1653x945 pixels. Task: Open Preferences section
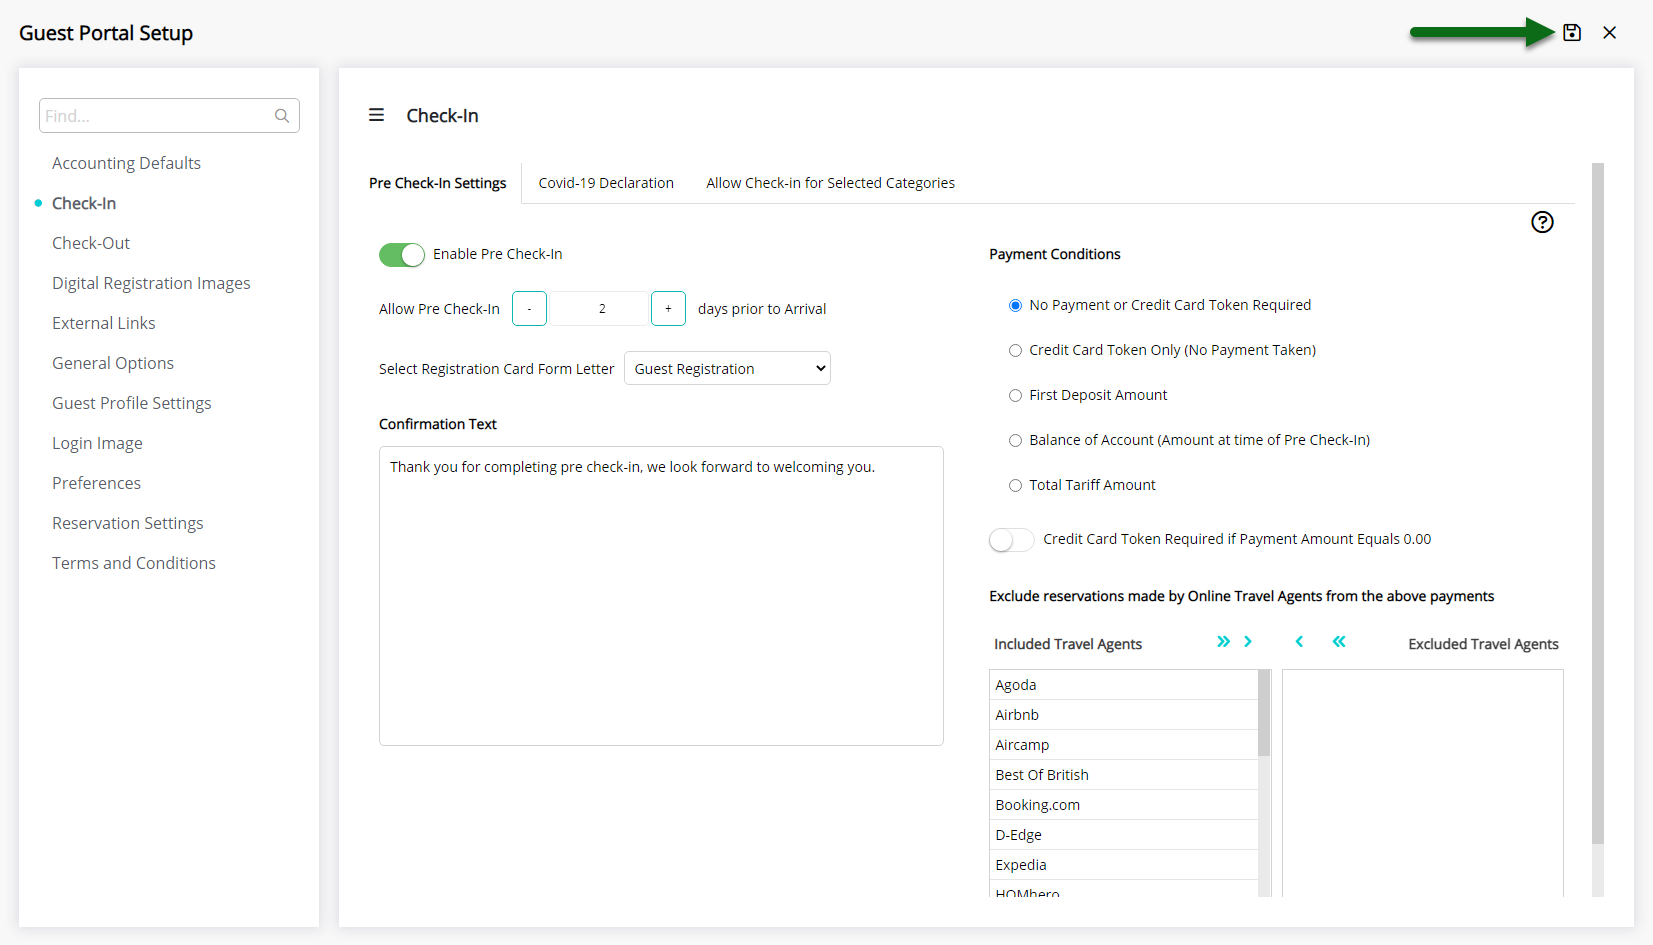tap(96, 483)
